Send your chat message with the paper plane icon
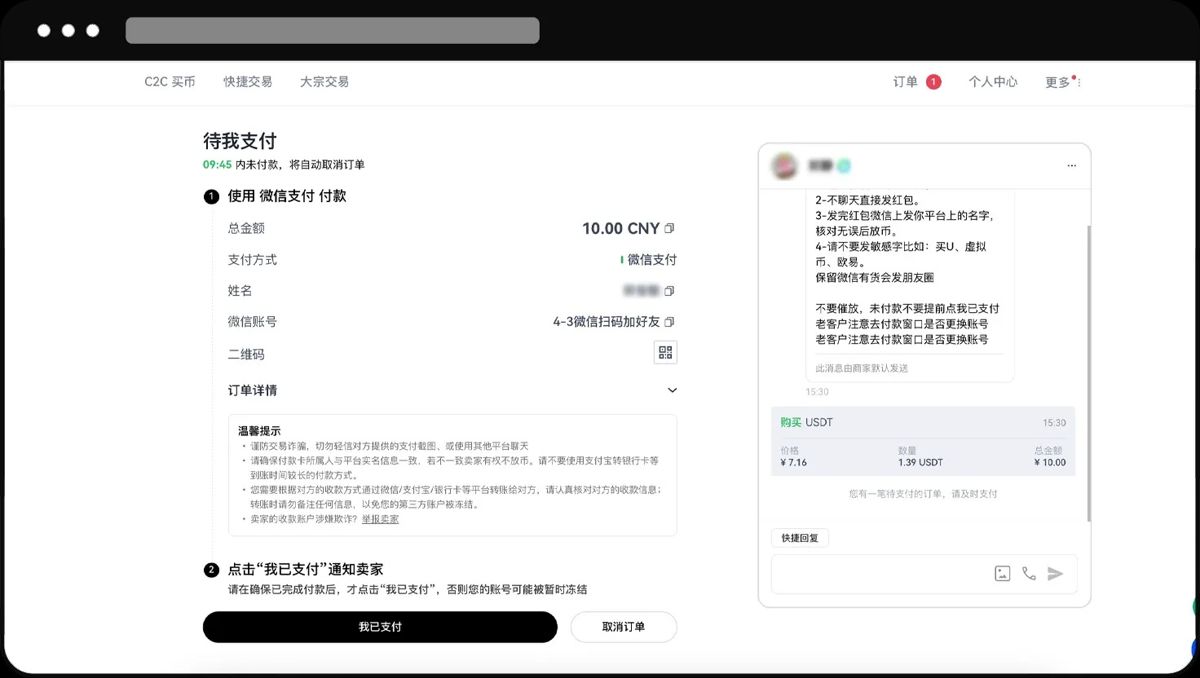 pos(1054,573)
